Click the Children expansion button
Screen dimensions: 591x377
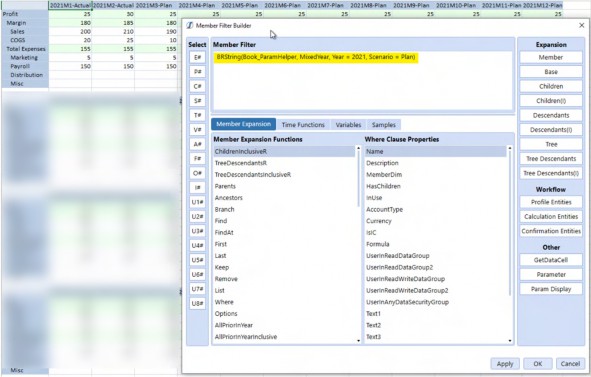click(x=551, y=86)
